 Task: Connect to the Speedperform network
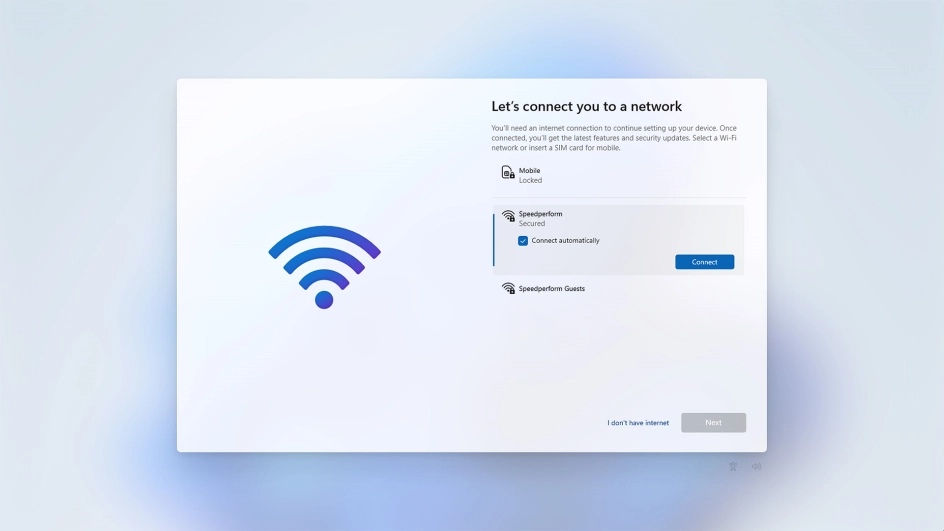click(x=704, y=262)
